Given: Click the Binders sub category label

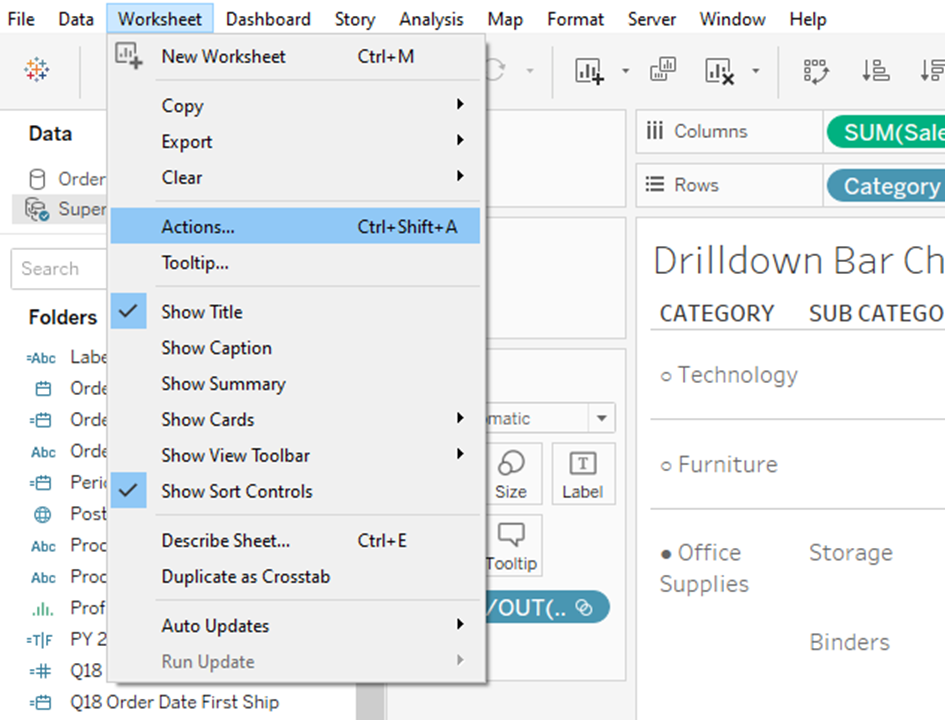Looking at the screenshot, I should point(849,642).
